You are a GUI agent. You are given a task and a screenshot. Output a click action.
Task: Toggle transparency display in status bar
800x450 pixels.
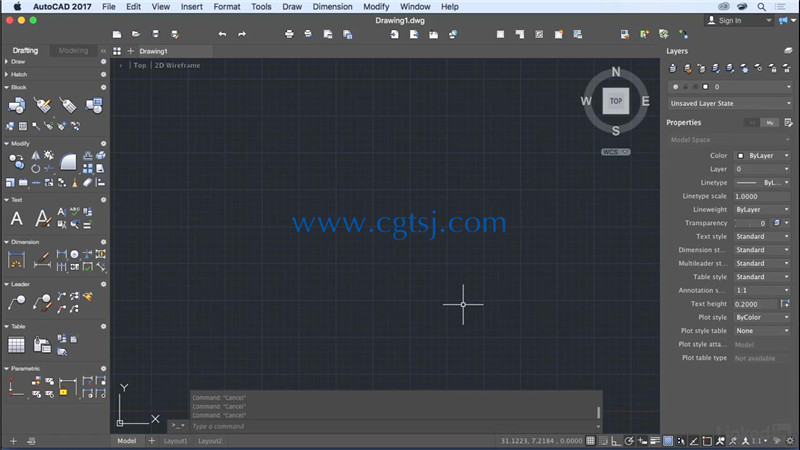(668, 441)
